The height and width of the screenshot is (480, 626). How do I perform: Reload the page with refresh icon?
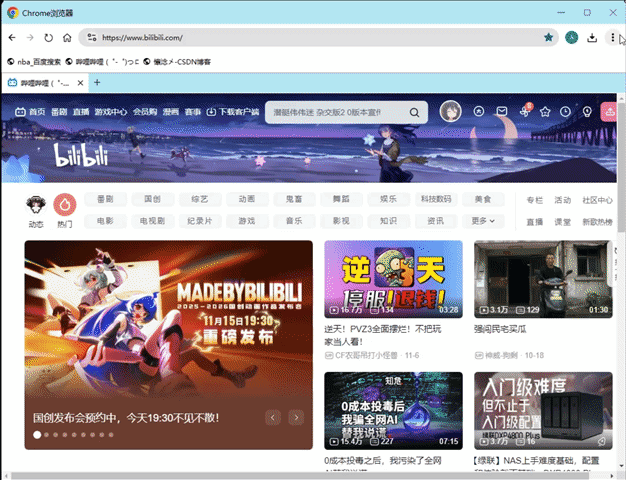click(x=48, y=38)
